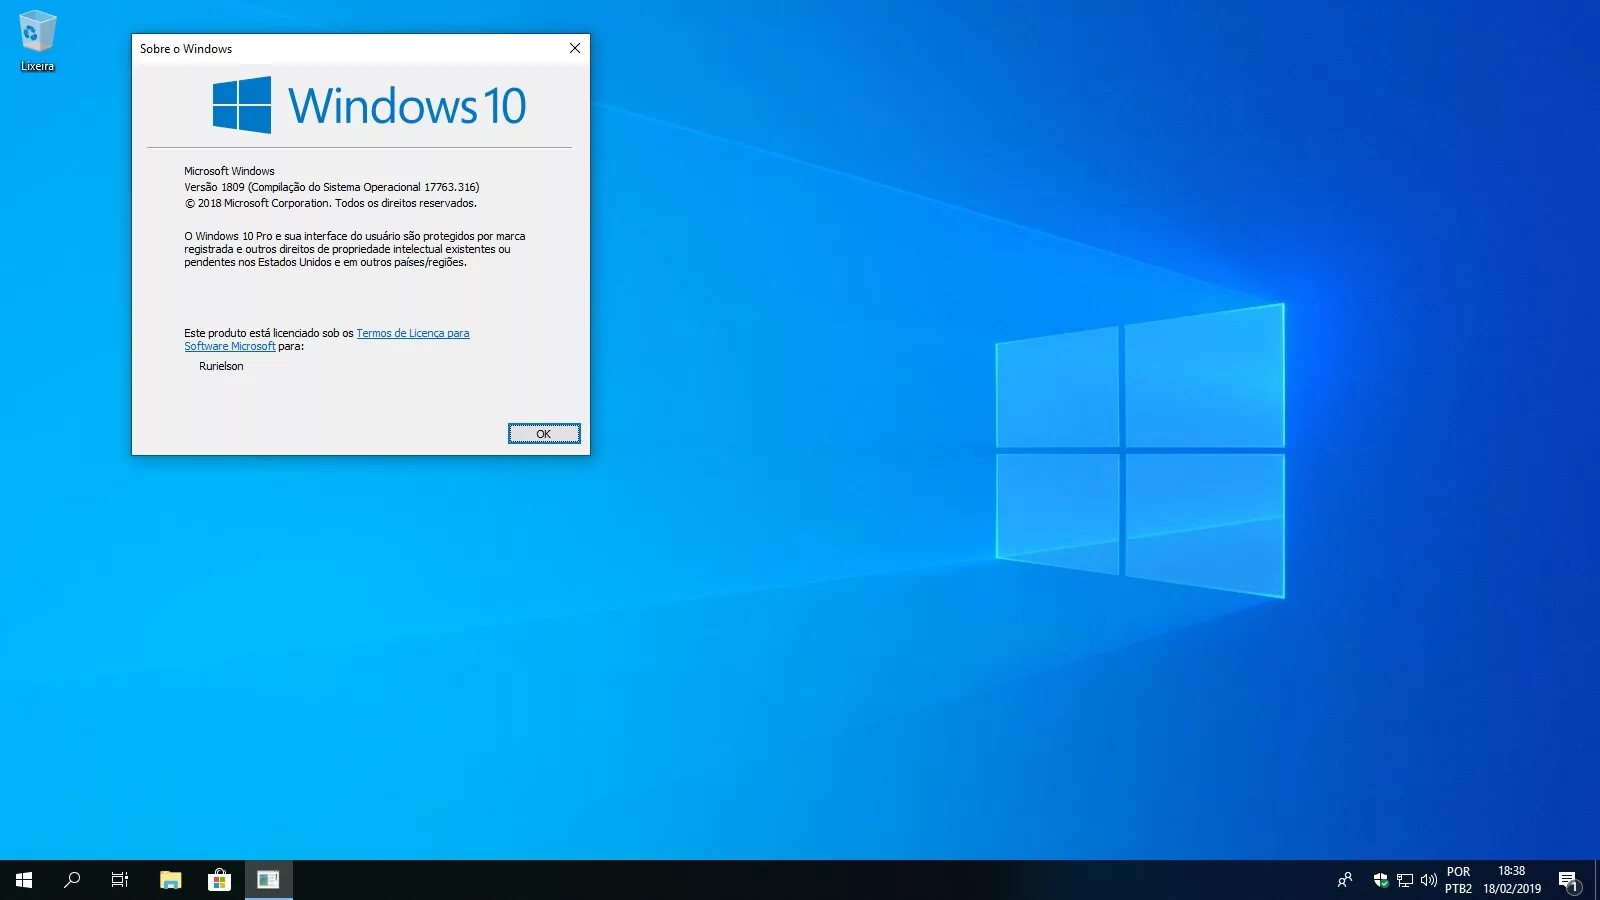Open Termos de Licença para link
1600x900 pixels.
(x=413, y=333)
